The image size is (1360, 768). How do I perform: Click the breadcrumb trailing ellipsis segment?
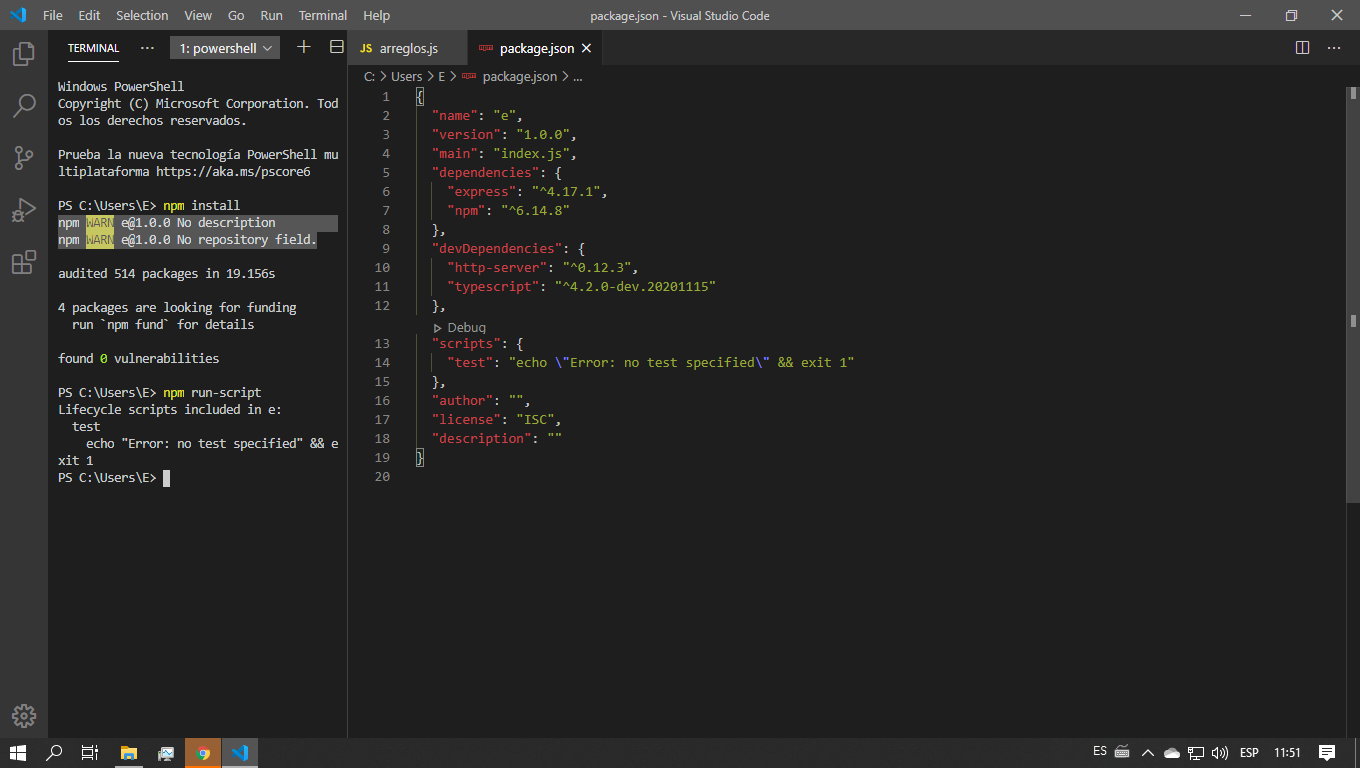click(577, 76)
